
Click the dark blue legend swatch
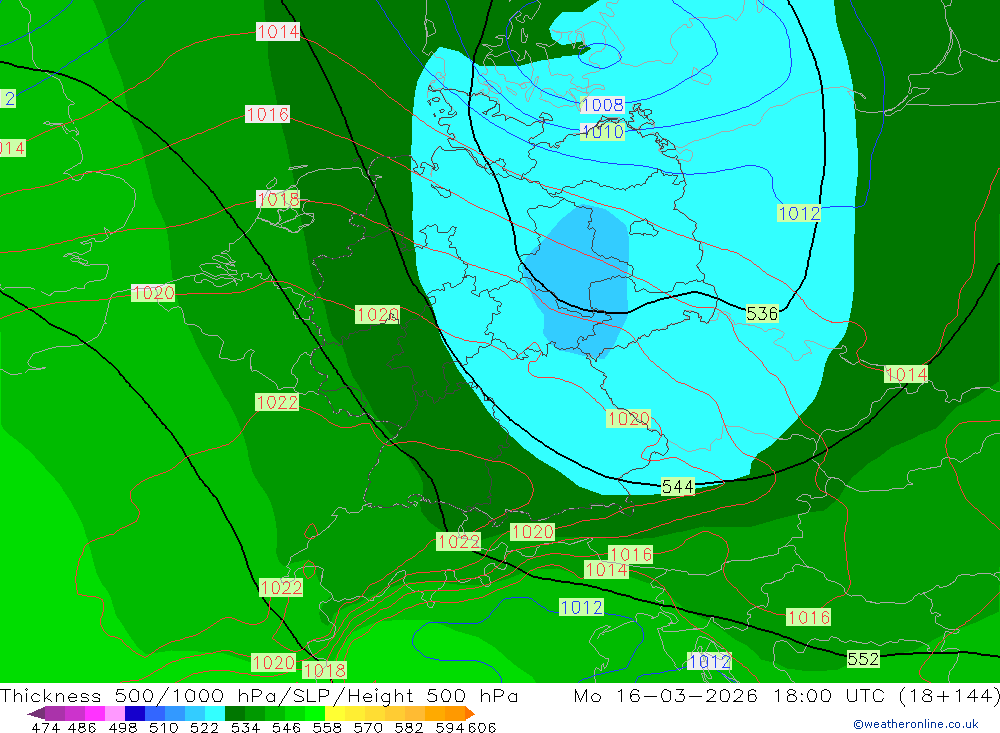point(135,713)
